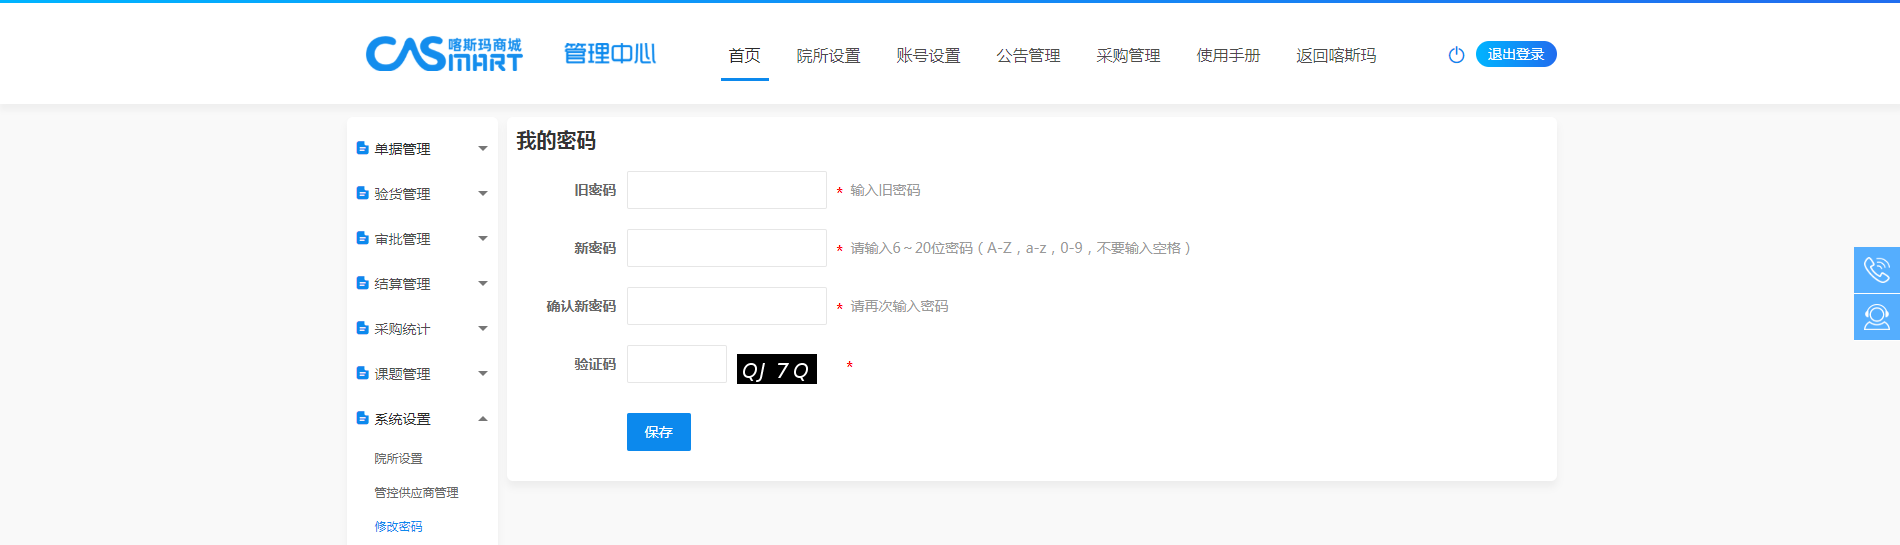Expand the 审批管理 menu arrow
The height and width of the screenshot is (545, 1900).
483,239
